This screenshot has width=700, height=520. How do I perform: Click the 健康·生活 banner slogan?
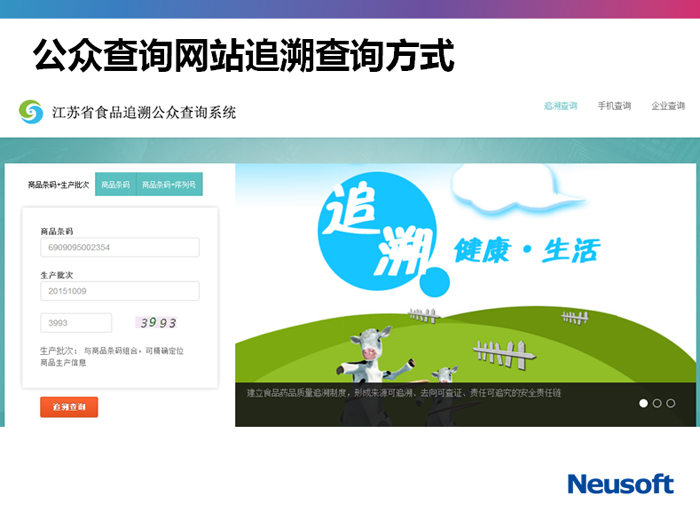coord(527,250)
